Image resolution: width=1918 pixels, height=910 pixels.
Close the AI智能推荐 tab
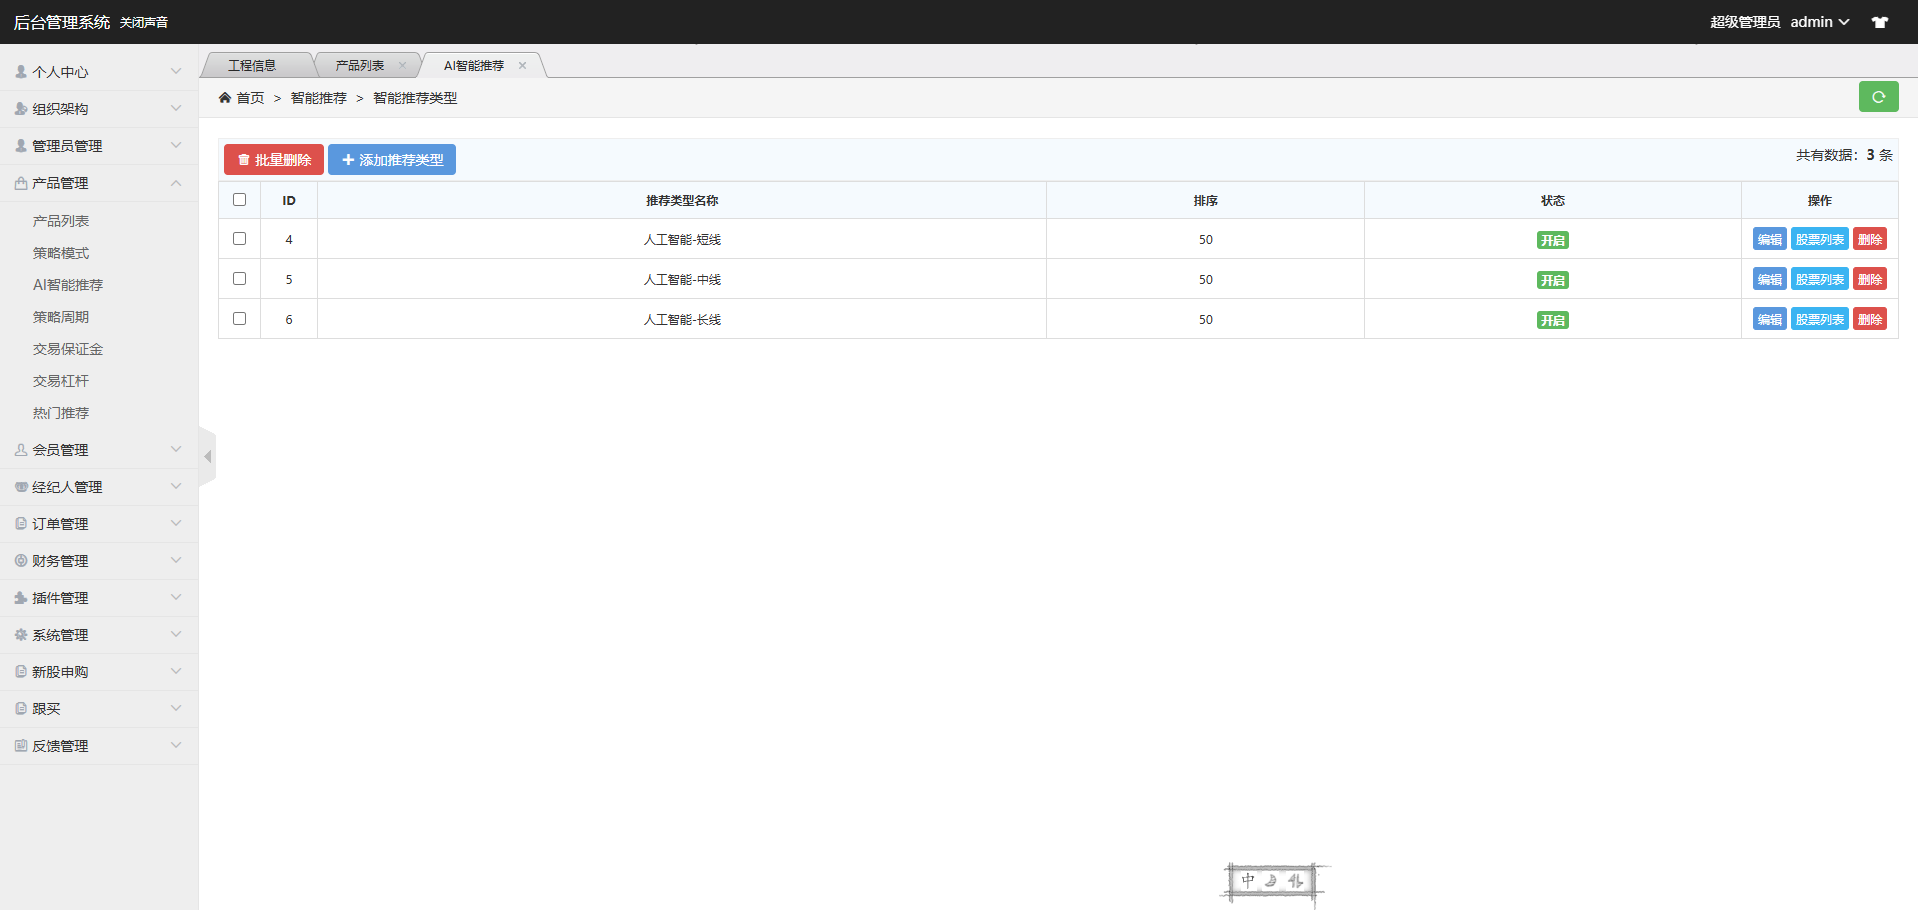tap(522, 66)
